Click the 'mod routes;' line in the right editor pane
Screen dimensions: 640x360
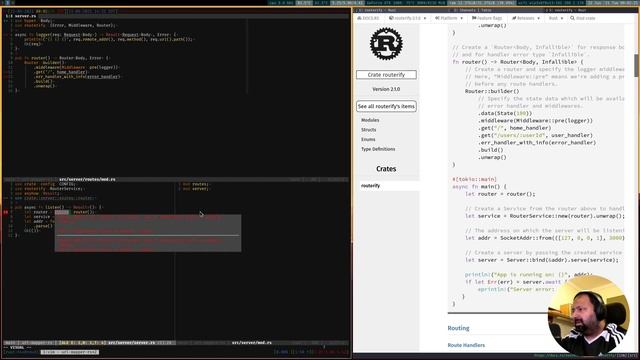[195, 184]
